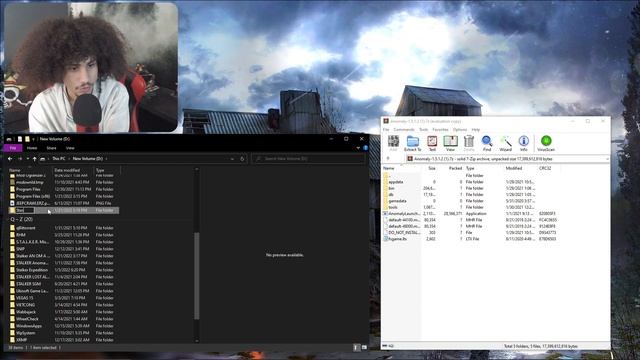Open the View ribbon tab in Explorer

[70, 148]
